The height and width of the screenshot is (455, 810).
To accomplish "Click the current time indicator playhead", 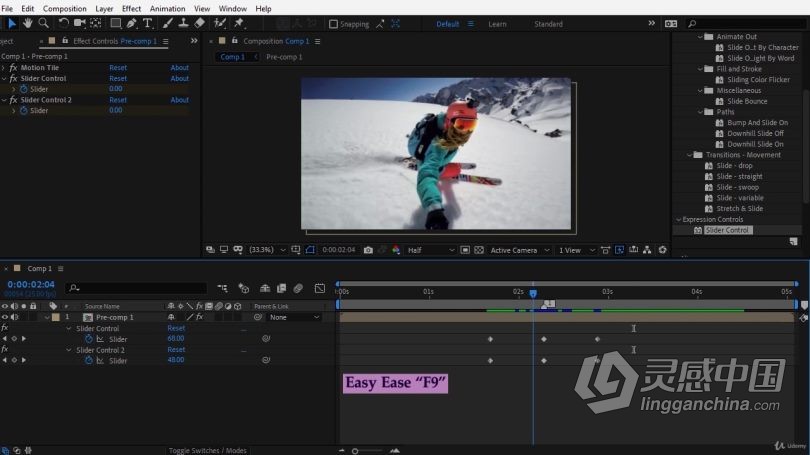I will [x=533, y=293].
